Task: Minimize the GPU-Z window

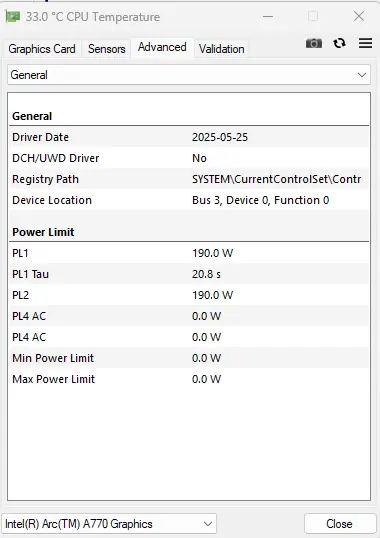Action: tap(268, 16)
